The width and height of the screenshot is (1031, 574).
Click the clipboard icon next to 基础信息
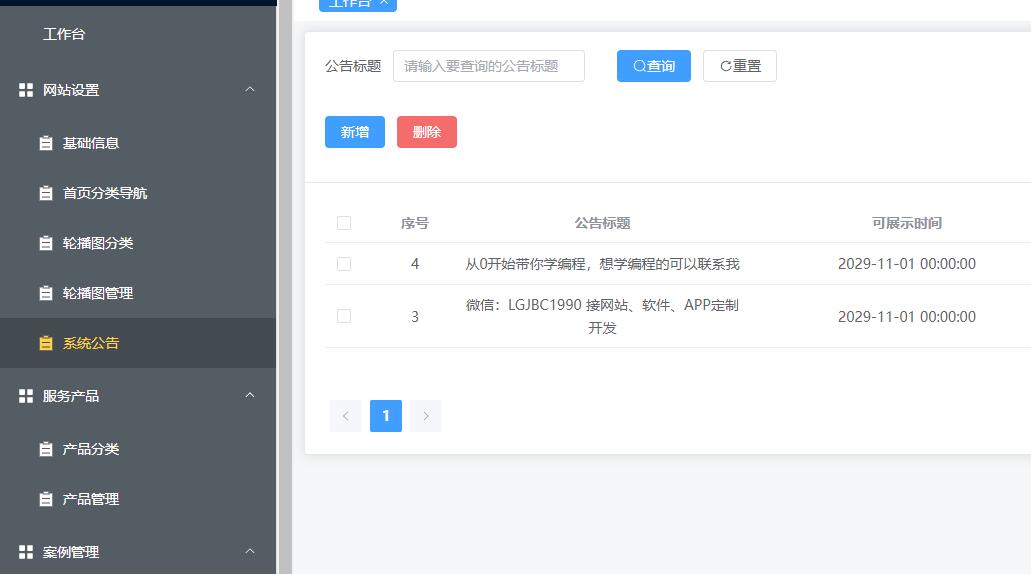pyautogui.click(x=46, y=143)
